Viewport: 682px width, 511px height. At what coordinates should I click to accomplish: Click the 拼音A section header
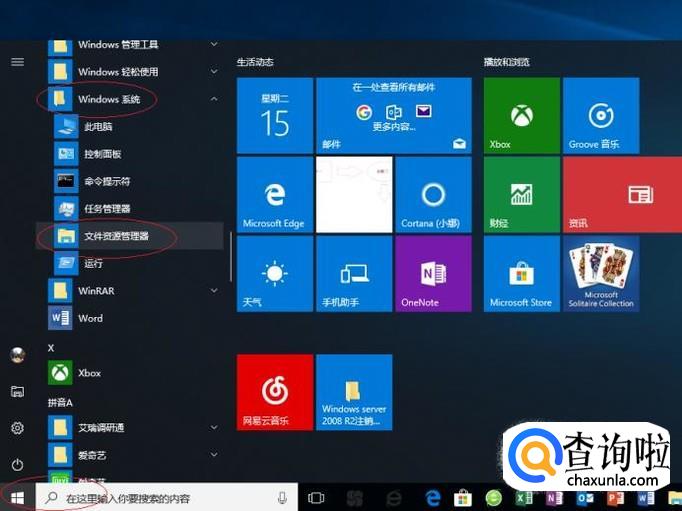click(x=60, y=402)
